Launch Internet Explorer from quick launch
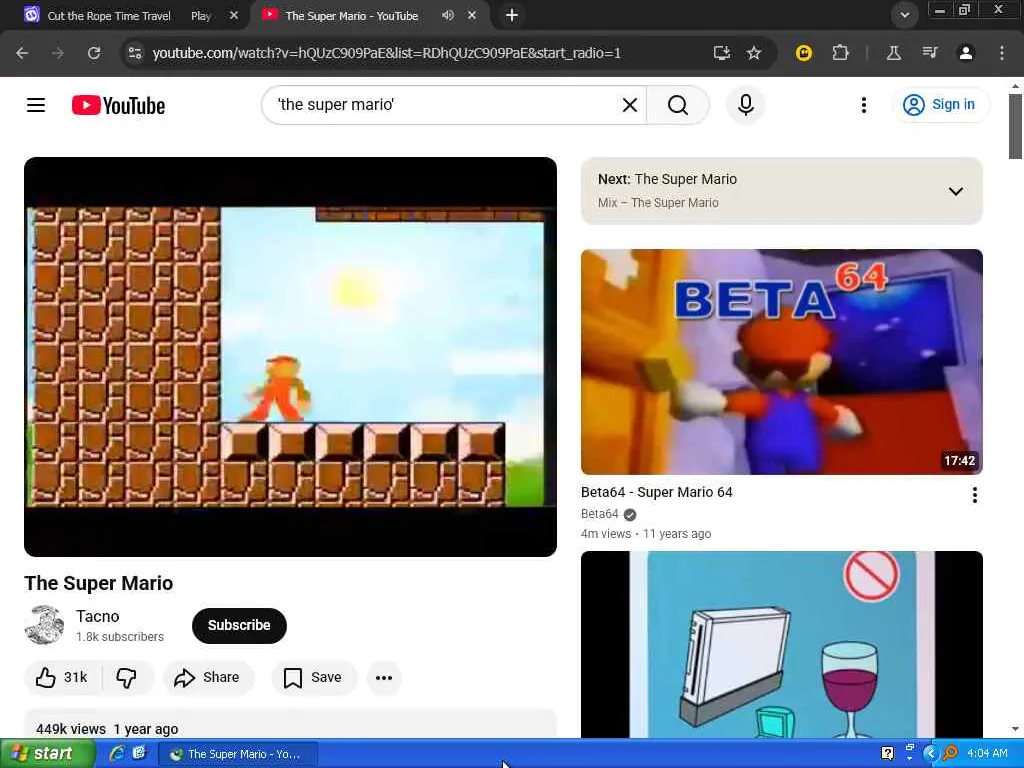 [x=117, y=753]
